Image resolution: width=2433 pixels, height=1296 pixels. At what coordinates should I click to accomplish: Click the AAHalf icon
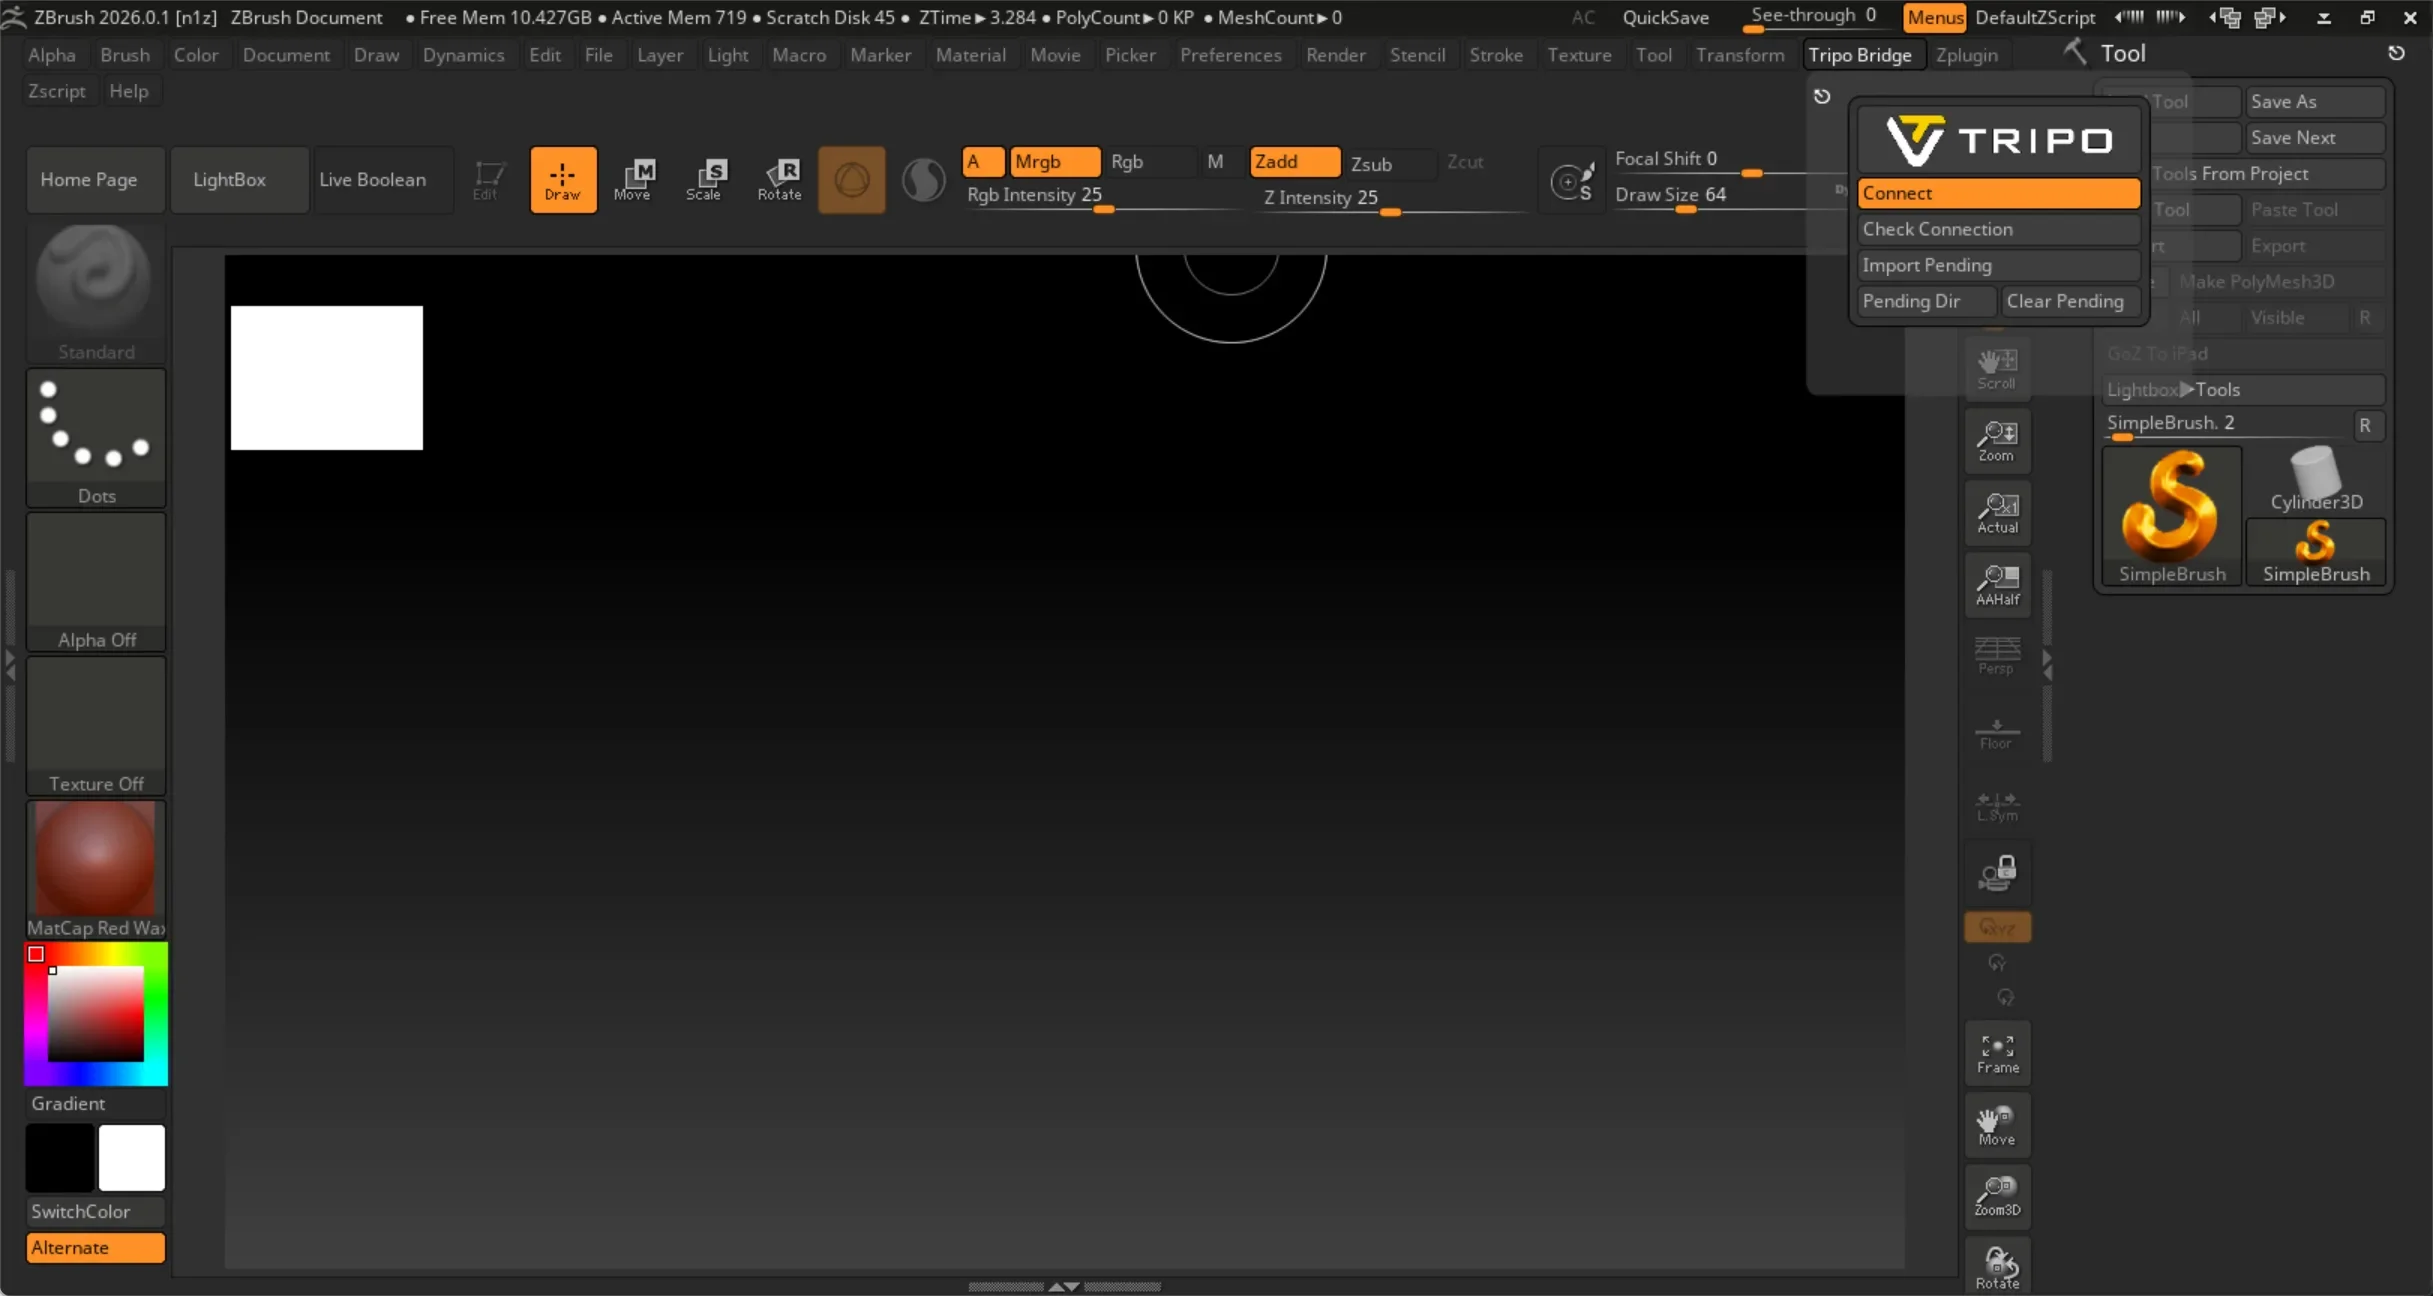click(1997, 584)
